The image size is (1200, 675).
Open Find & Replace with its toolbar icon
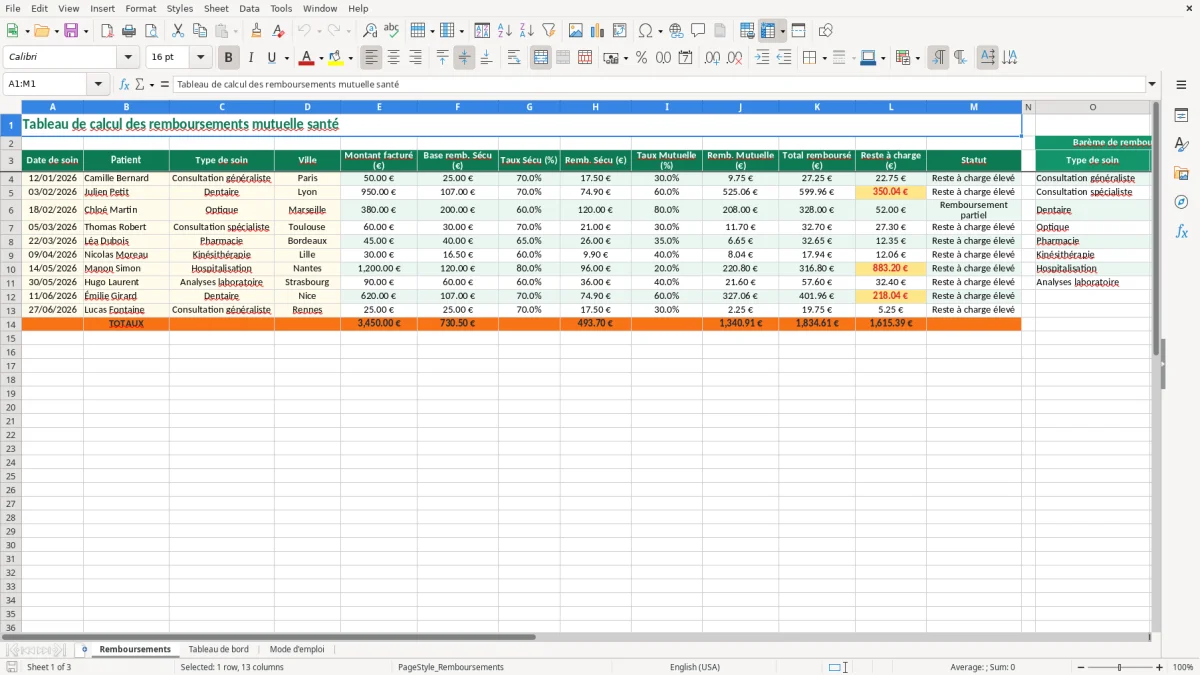pyautogui.click(x=370, y=31)
